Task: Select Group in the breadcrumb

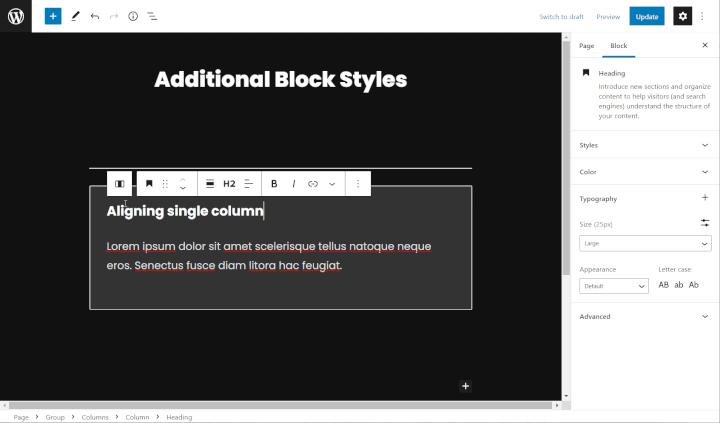Action: [x=55, y=417]
